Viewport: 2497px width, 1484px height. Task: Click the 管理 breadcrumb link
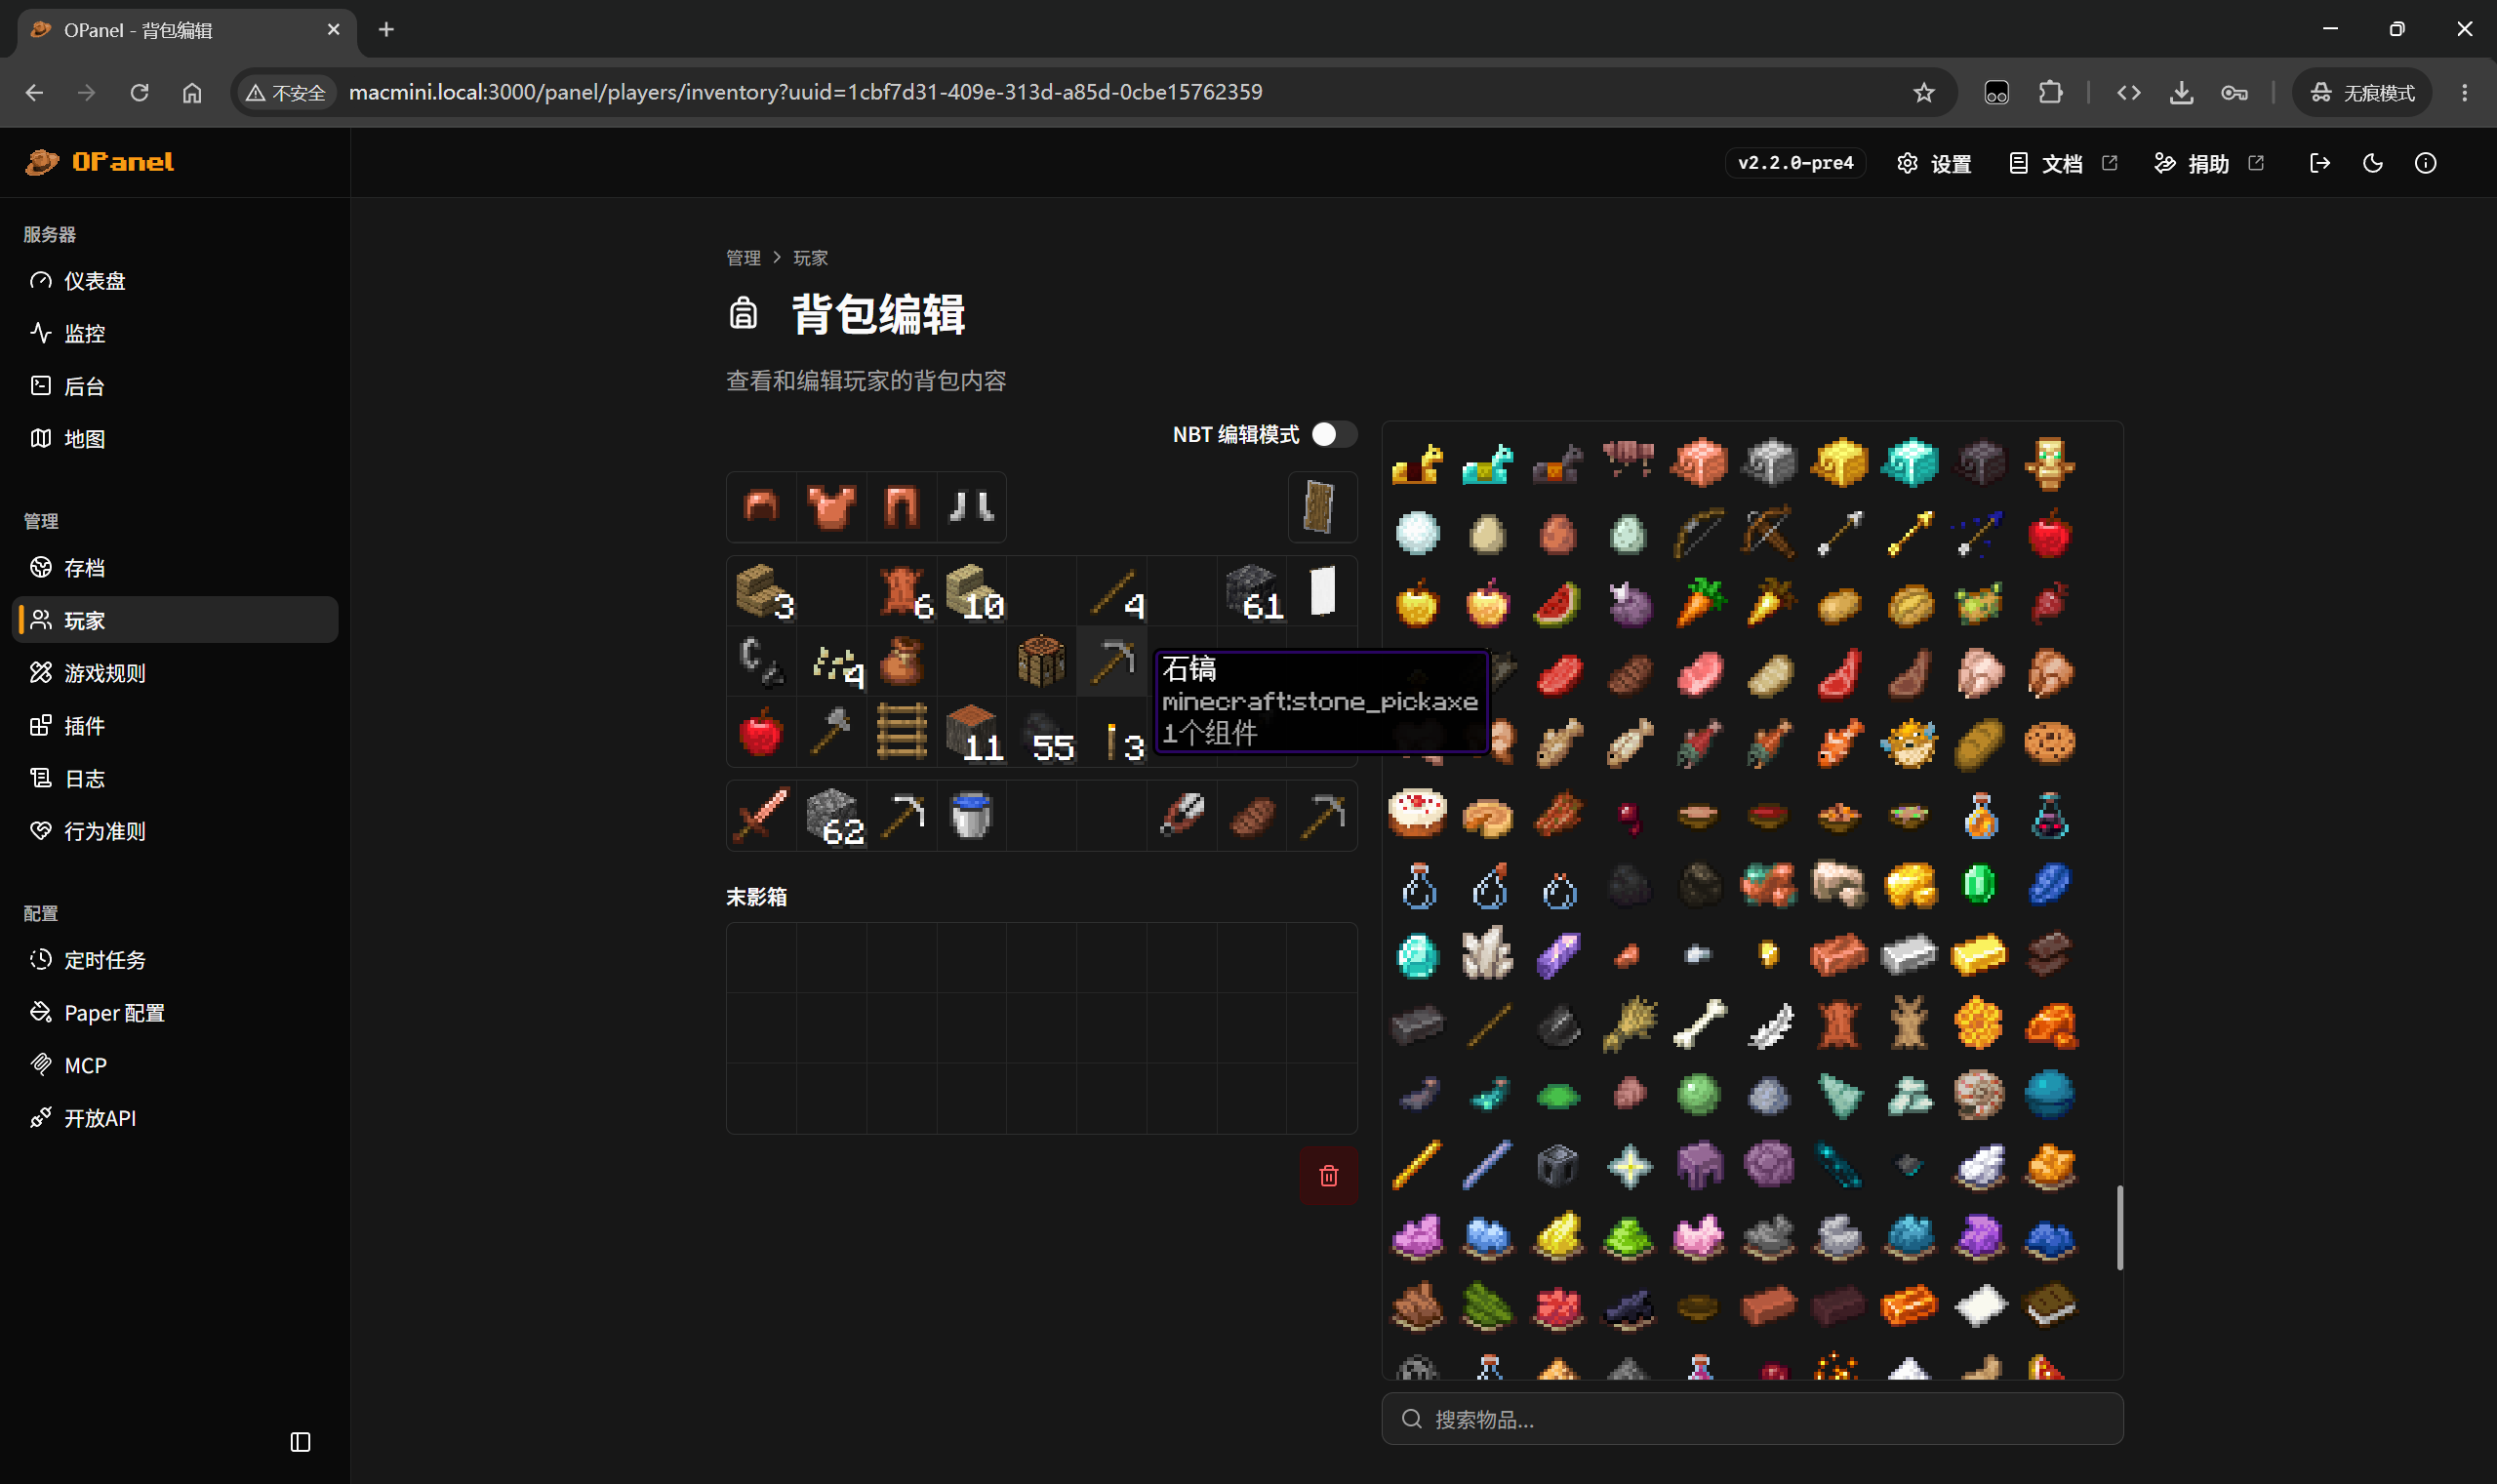tap(743, 258)
